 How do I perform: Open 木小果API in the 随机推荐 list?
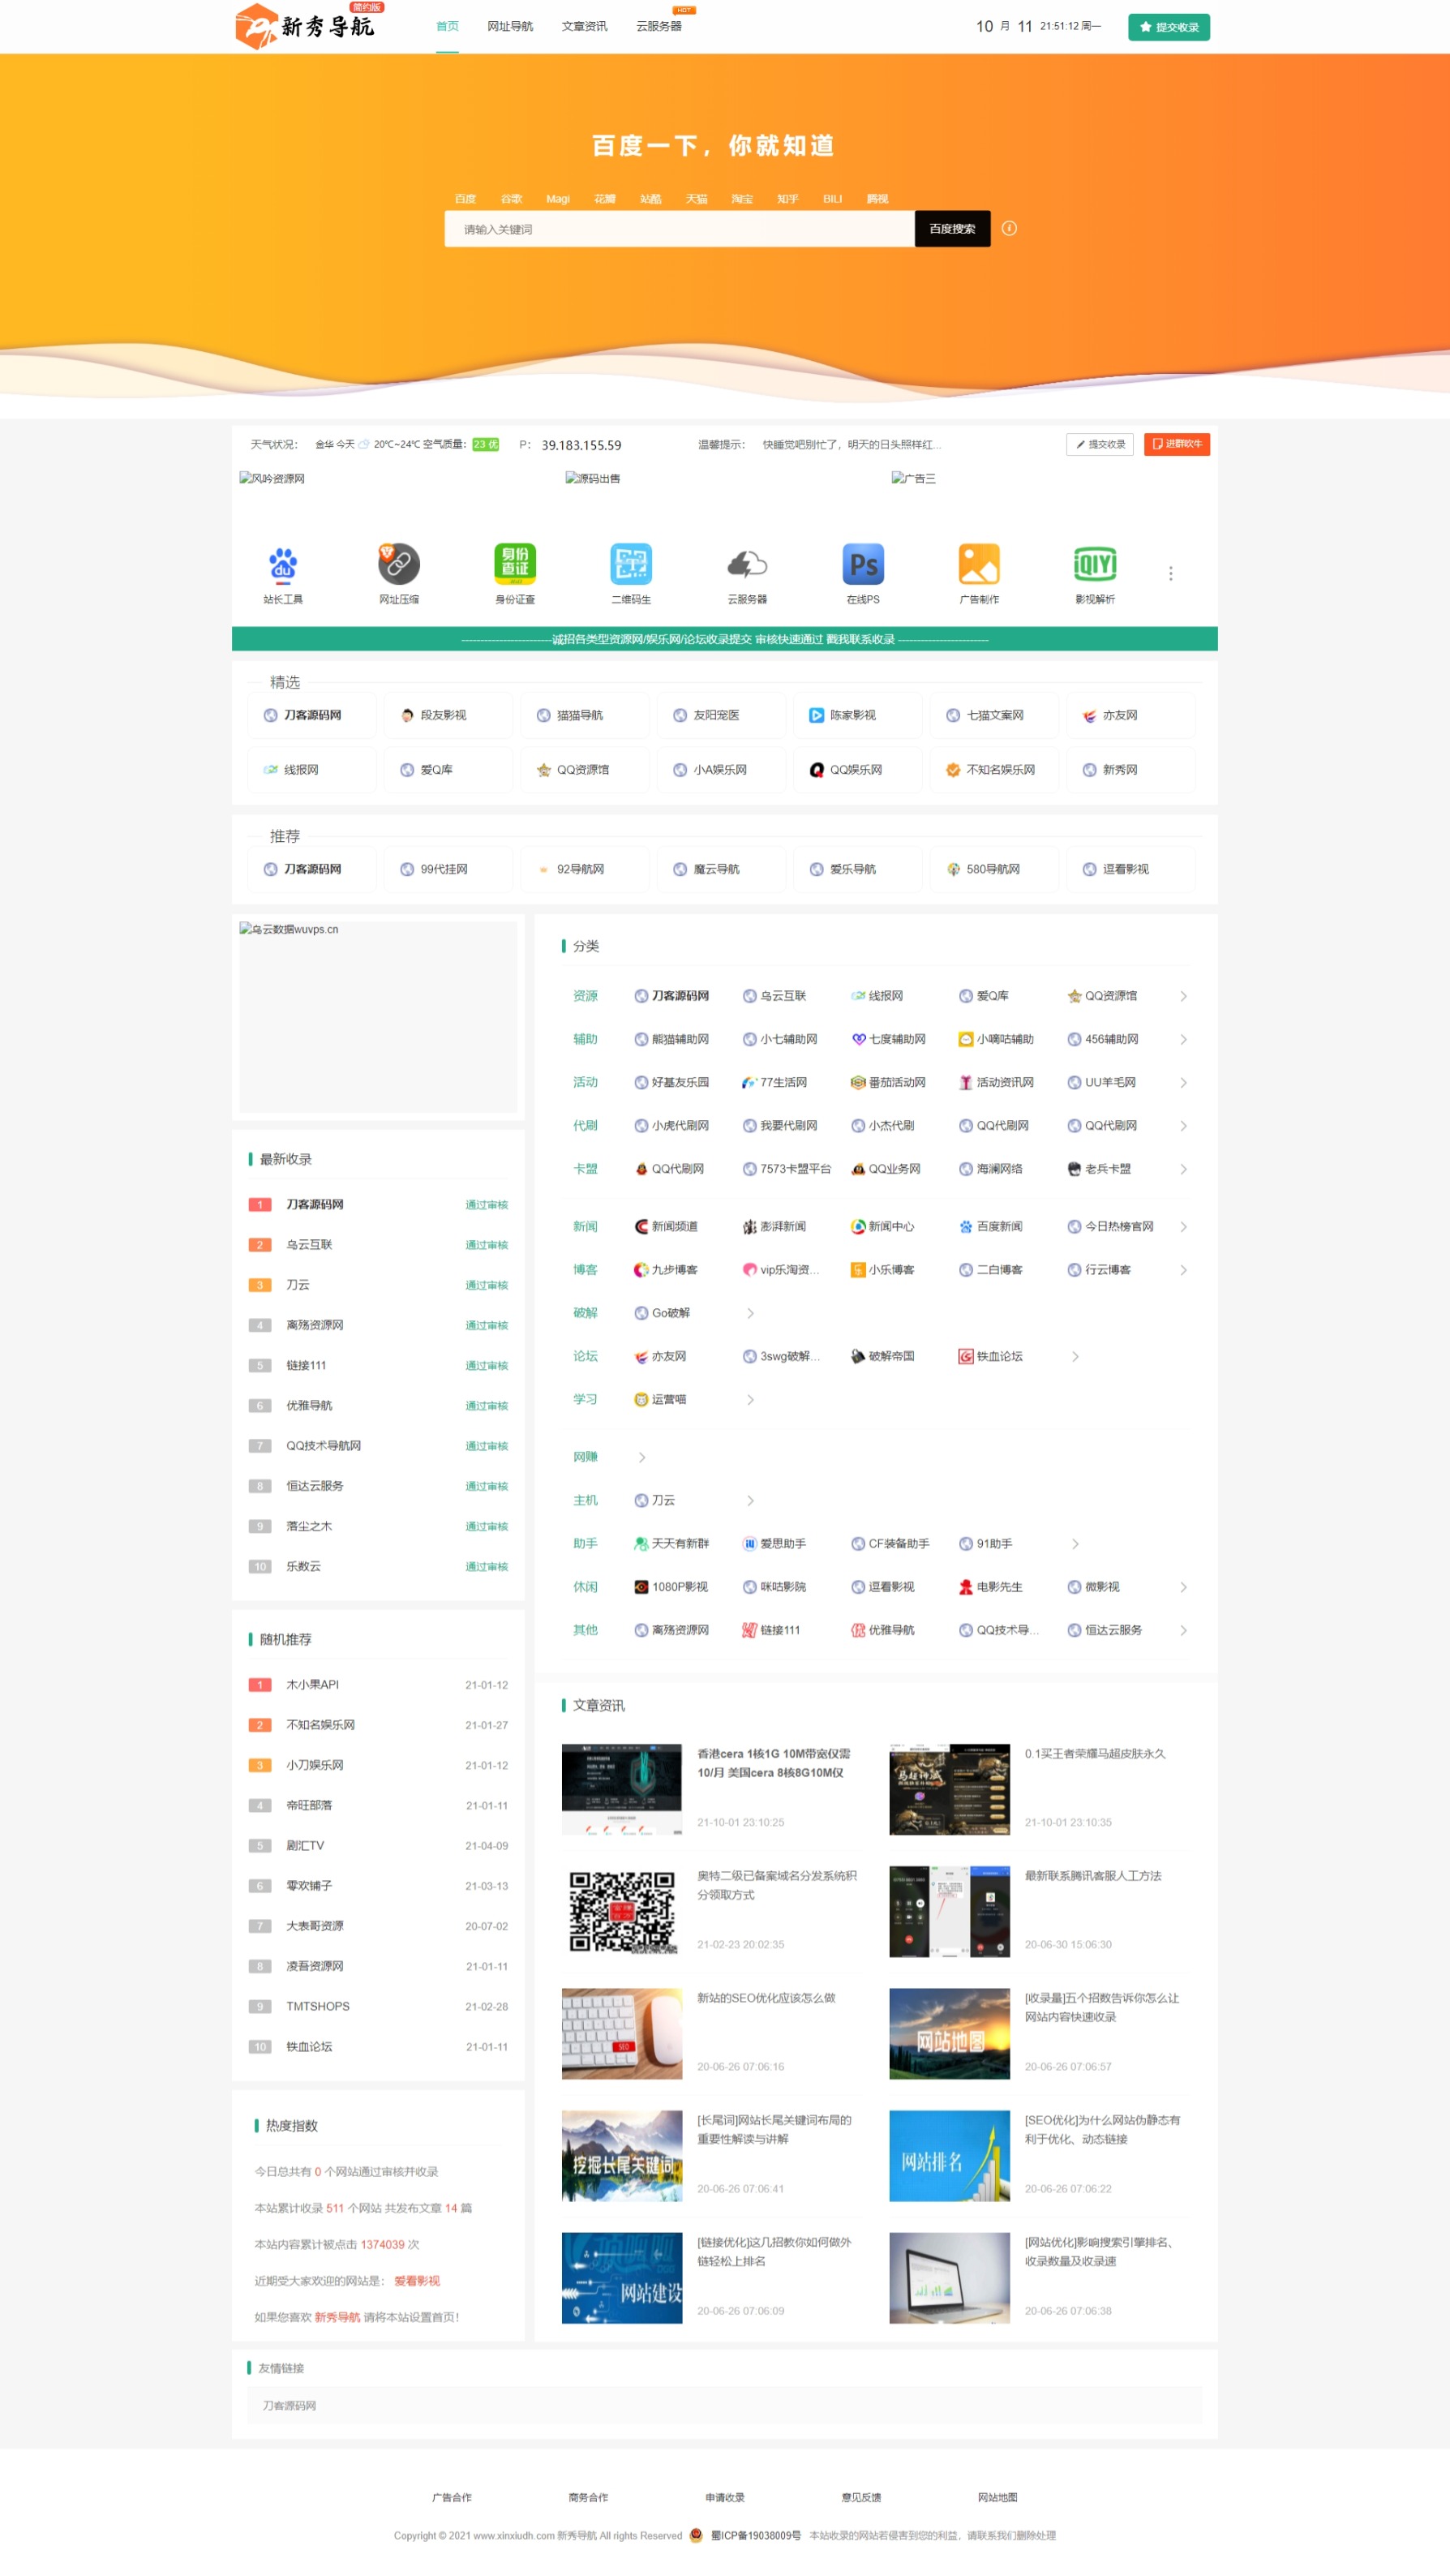tap(312, 1684)
